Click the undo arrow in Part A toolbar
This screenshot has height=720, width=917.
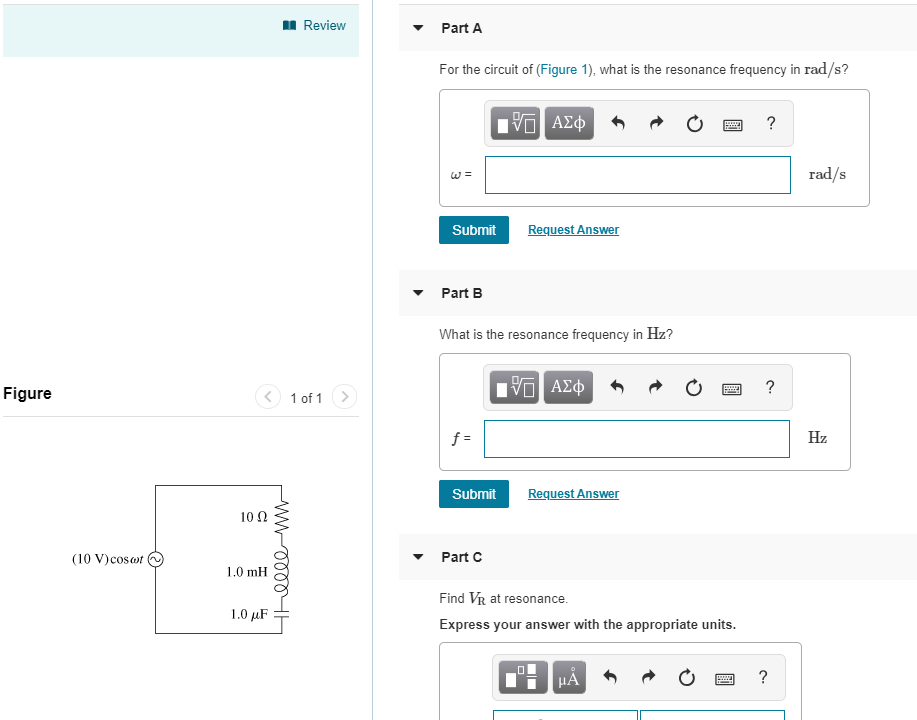click(x=618, y=123)
